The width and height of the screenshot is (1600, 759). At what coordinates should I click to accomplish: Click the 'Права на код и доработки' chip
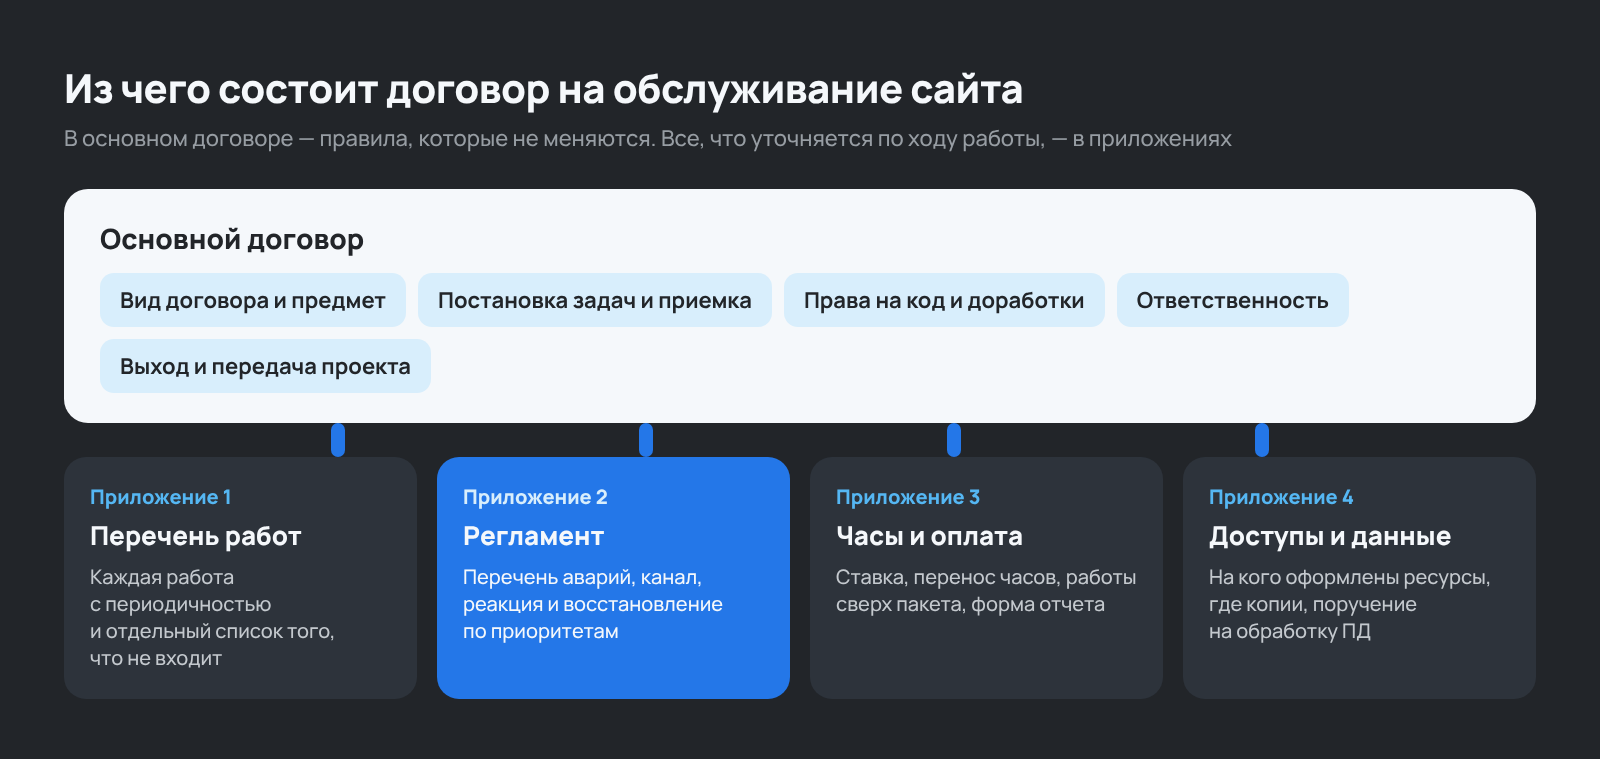(x=944, y=300)
